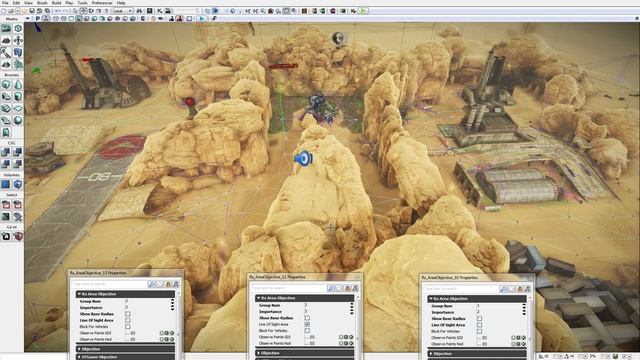This screenshot has height=360, width=640.
Task: Click blue Play in viewport arrow
Action: [x=202, y=18]
